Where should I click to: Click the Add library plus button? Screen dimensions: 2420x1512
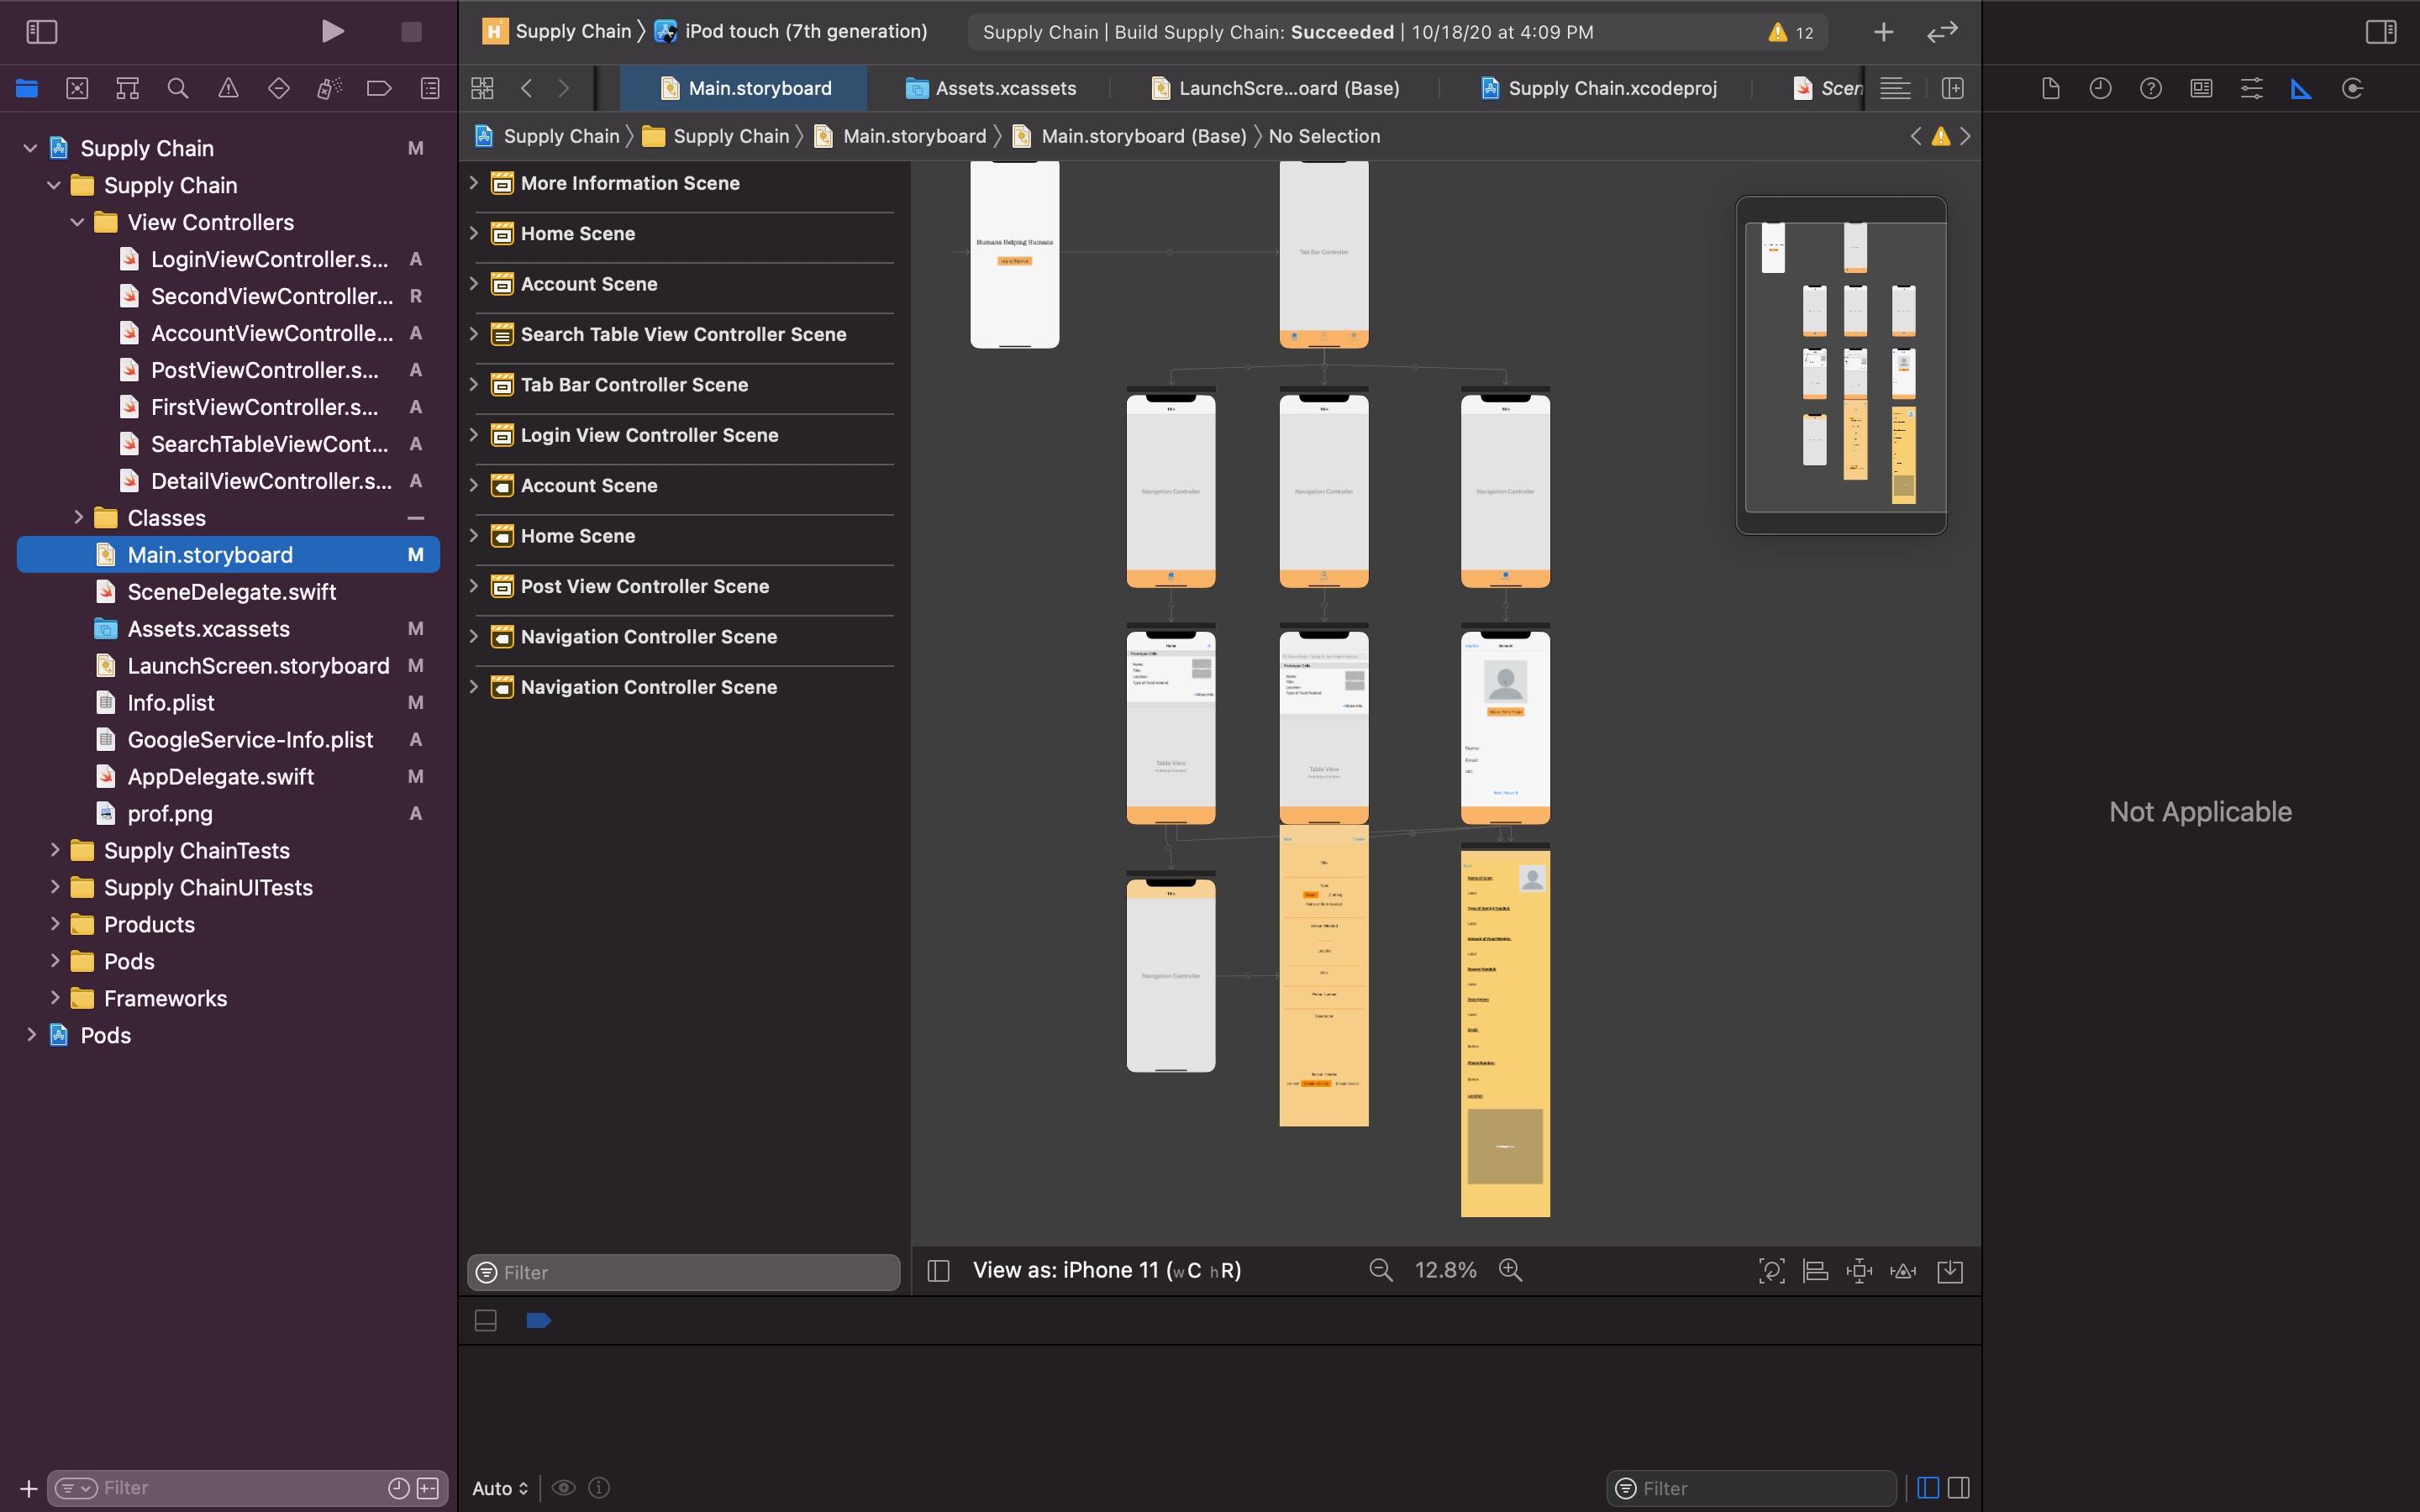click(x=1883, y=32)
